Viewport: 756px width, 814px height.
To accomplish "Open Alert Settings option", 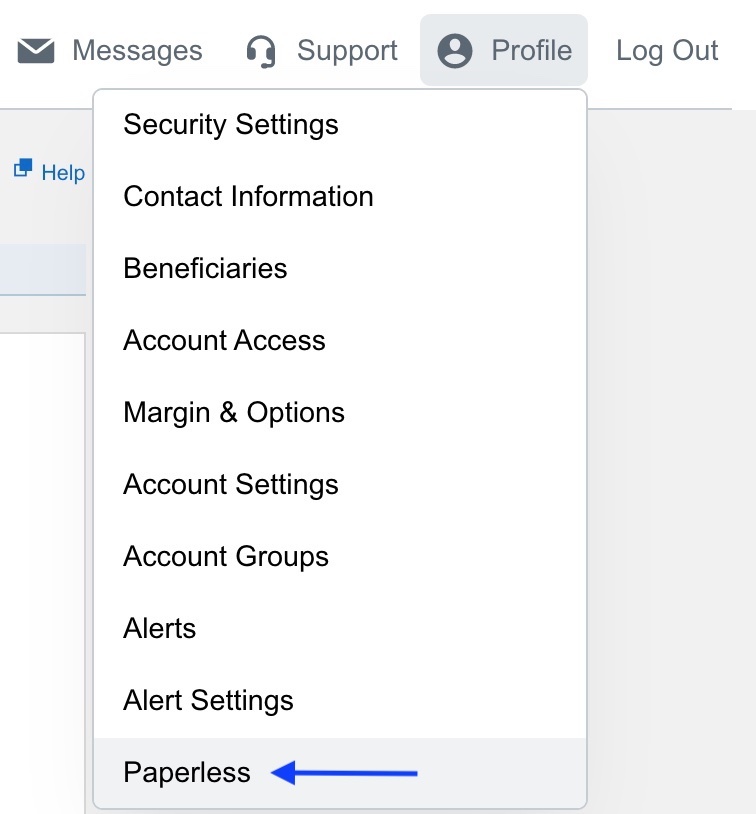I will click(x=208, y=701).
